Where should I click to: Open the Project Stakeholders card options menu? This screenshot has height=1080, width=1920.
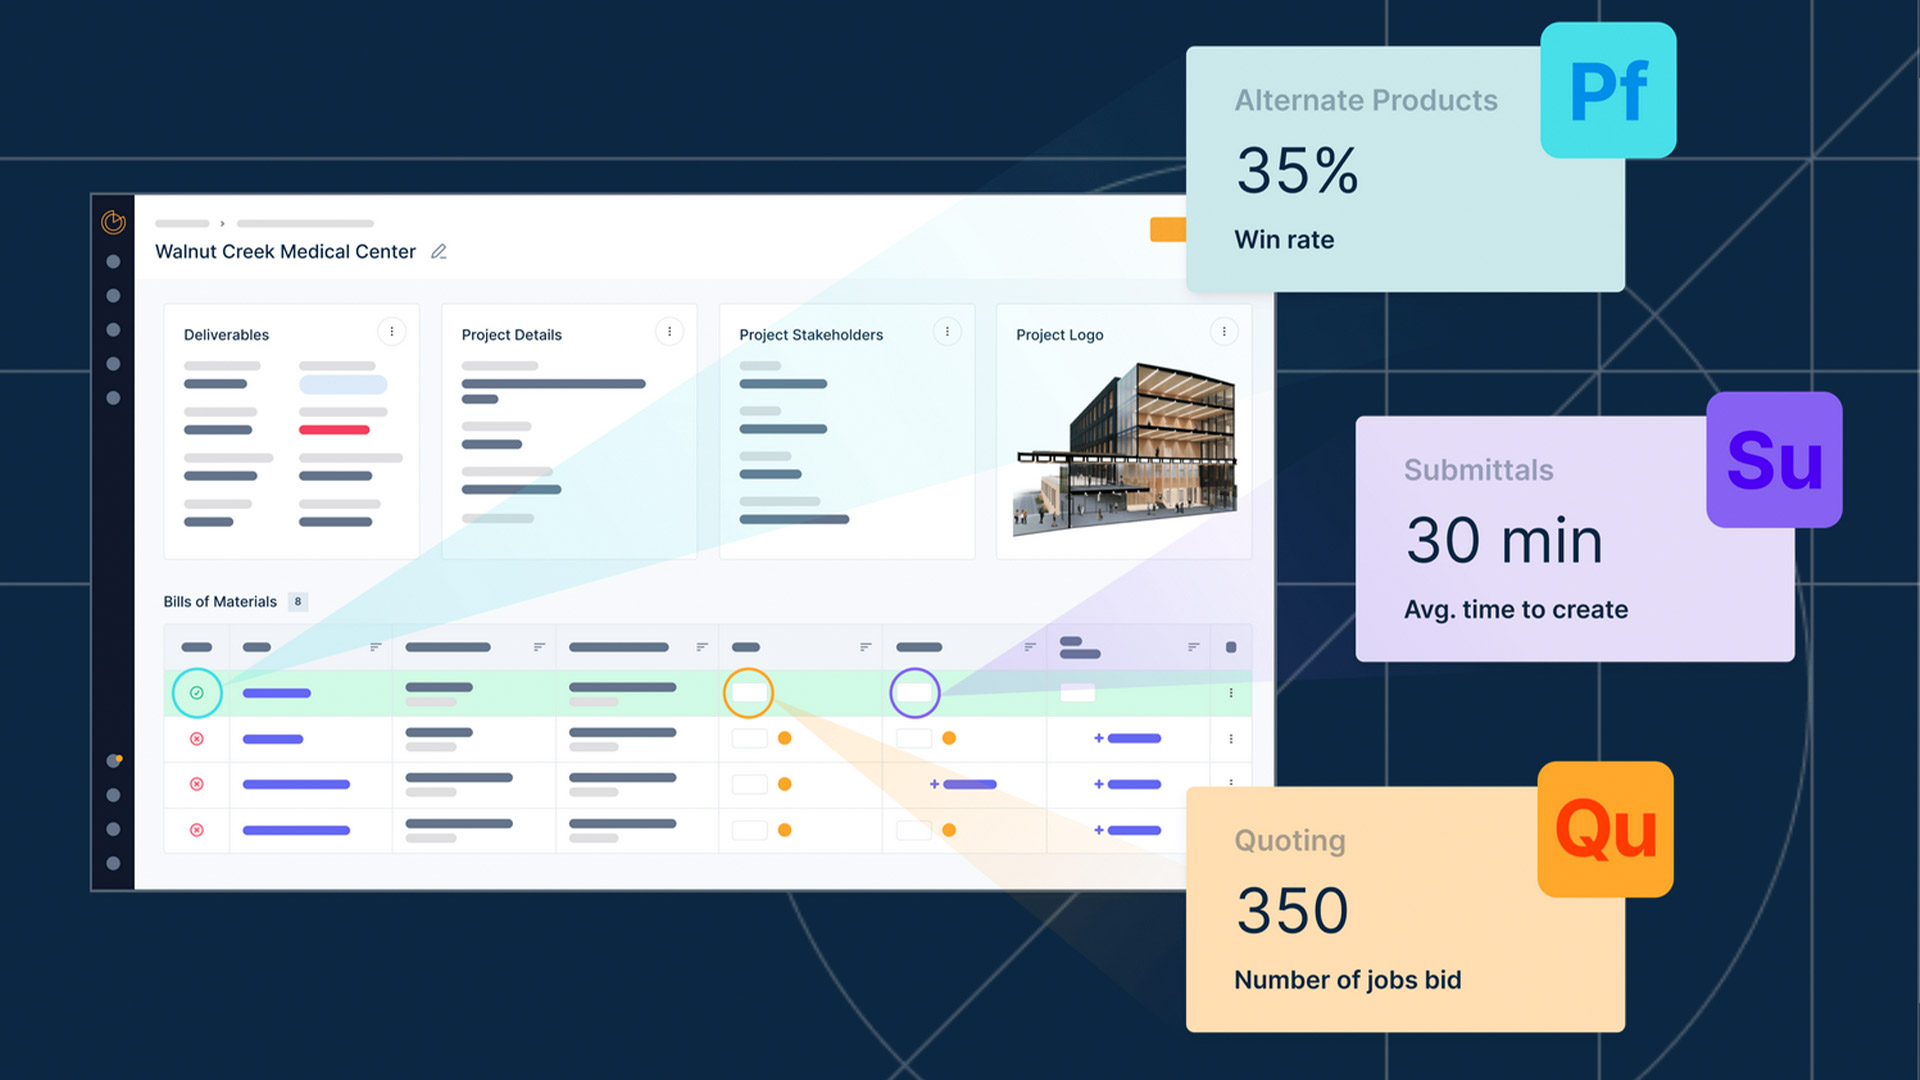click(946, 332)
